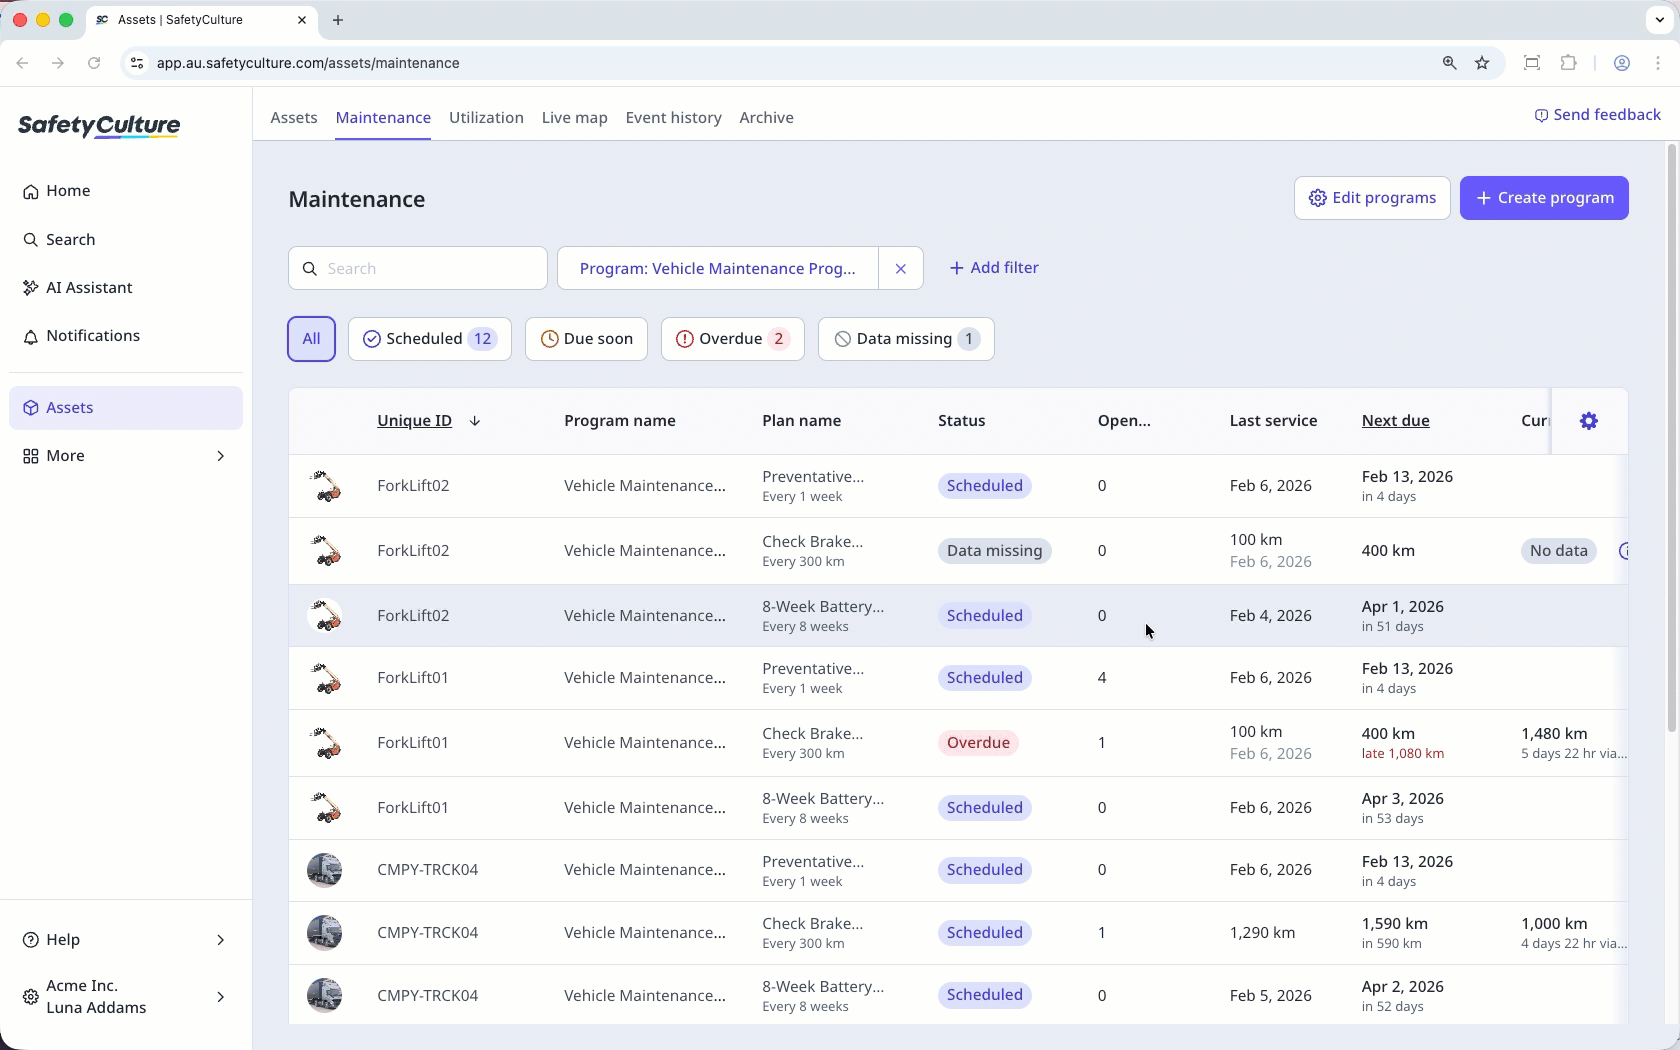Open the browser profile icon

click(1622, 63)
